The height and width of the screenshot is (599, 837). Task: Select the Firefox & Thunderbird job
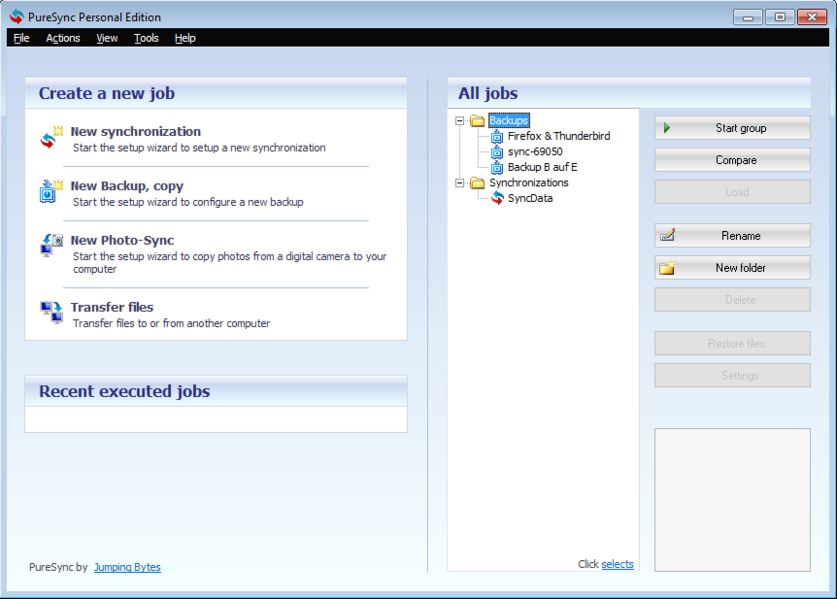pos(558,136)
